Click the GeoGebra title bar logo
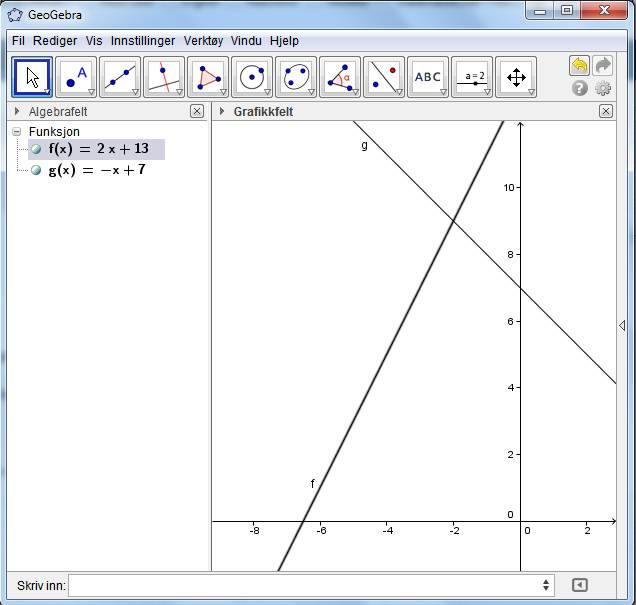This screenshot has width=636, height=605. pyautogui.click(x=15, y=15)
